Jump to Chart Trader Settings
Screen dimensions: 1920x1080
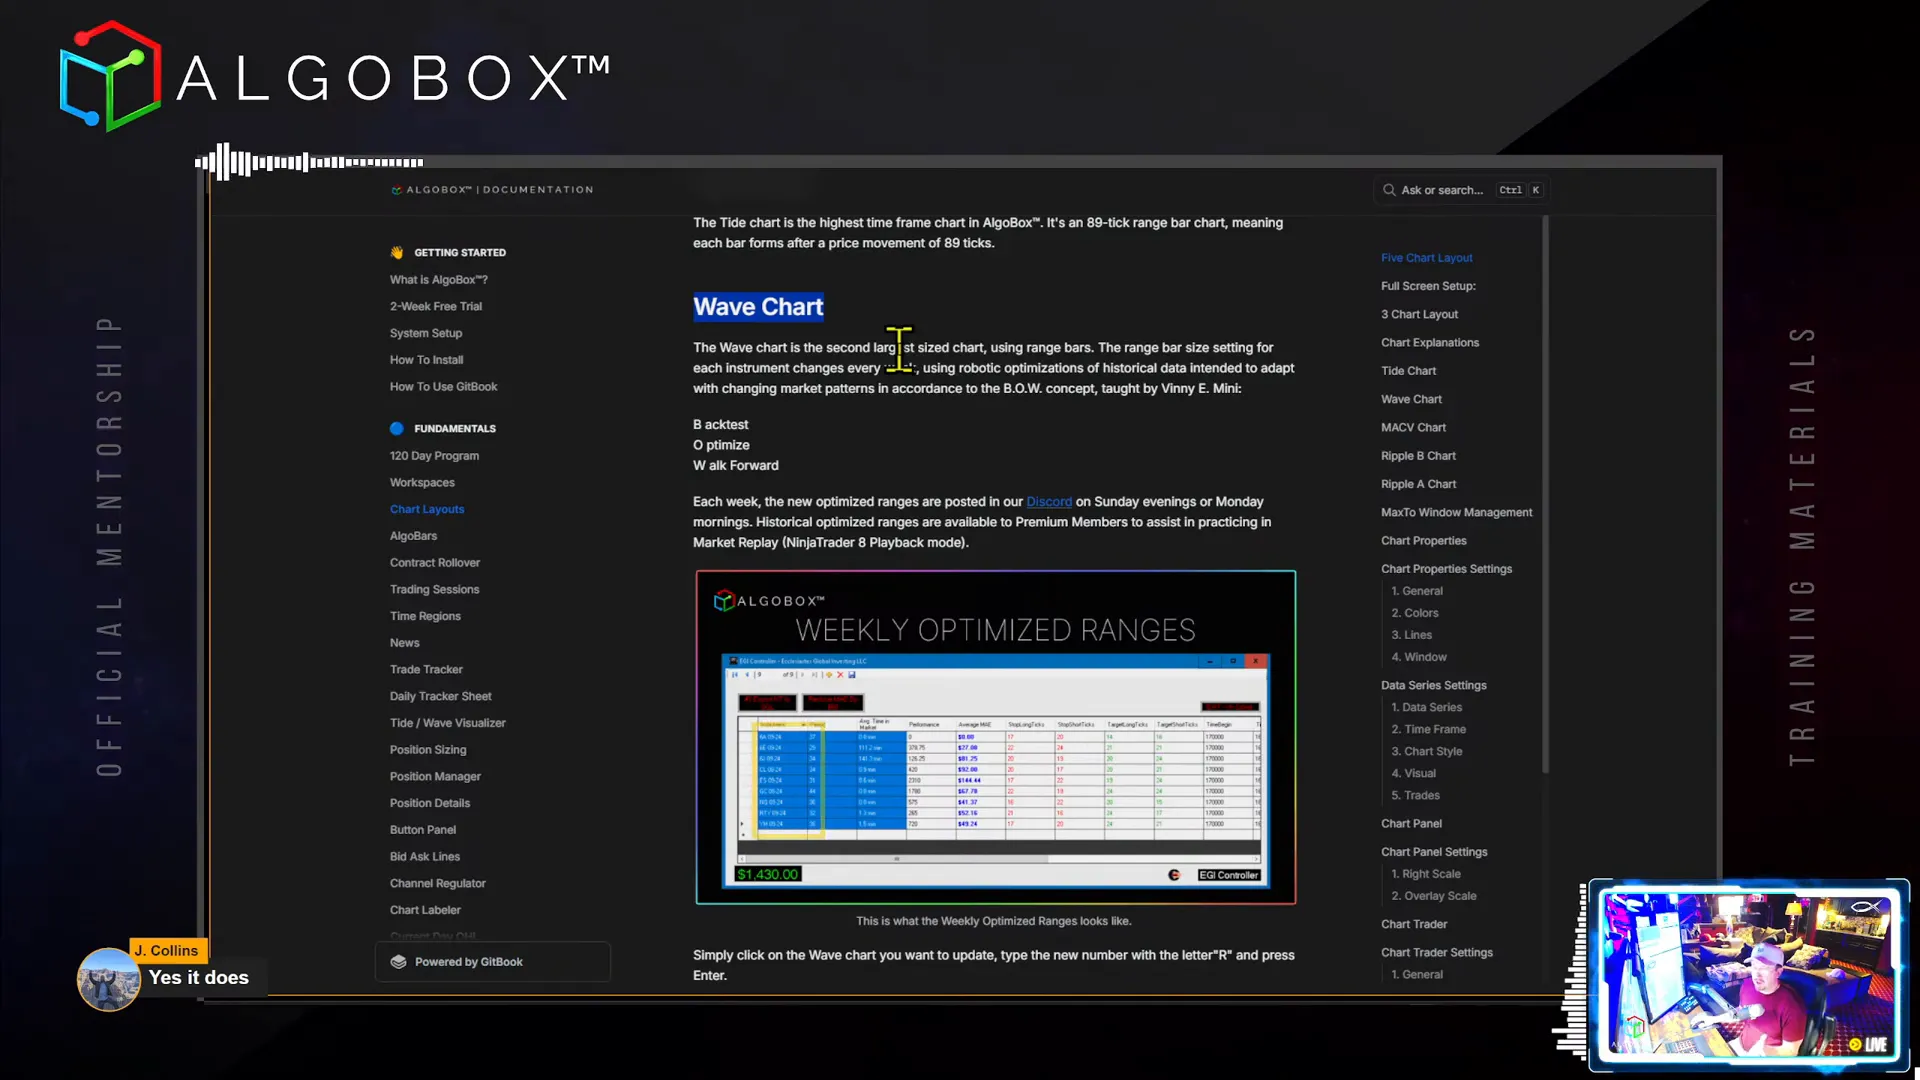1437,953
